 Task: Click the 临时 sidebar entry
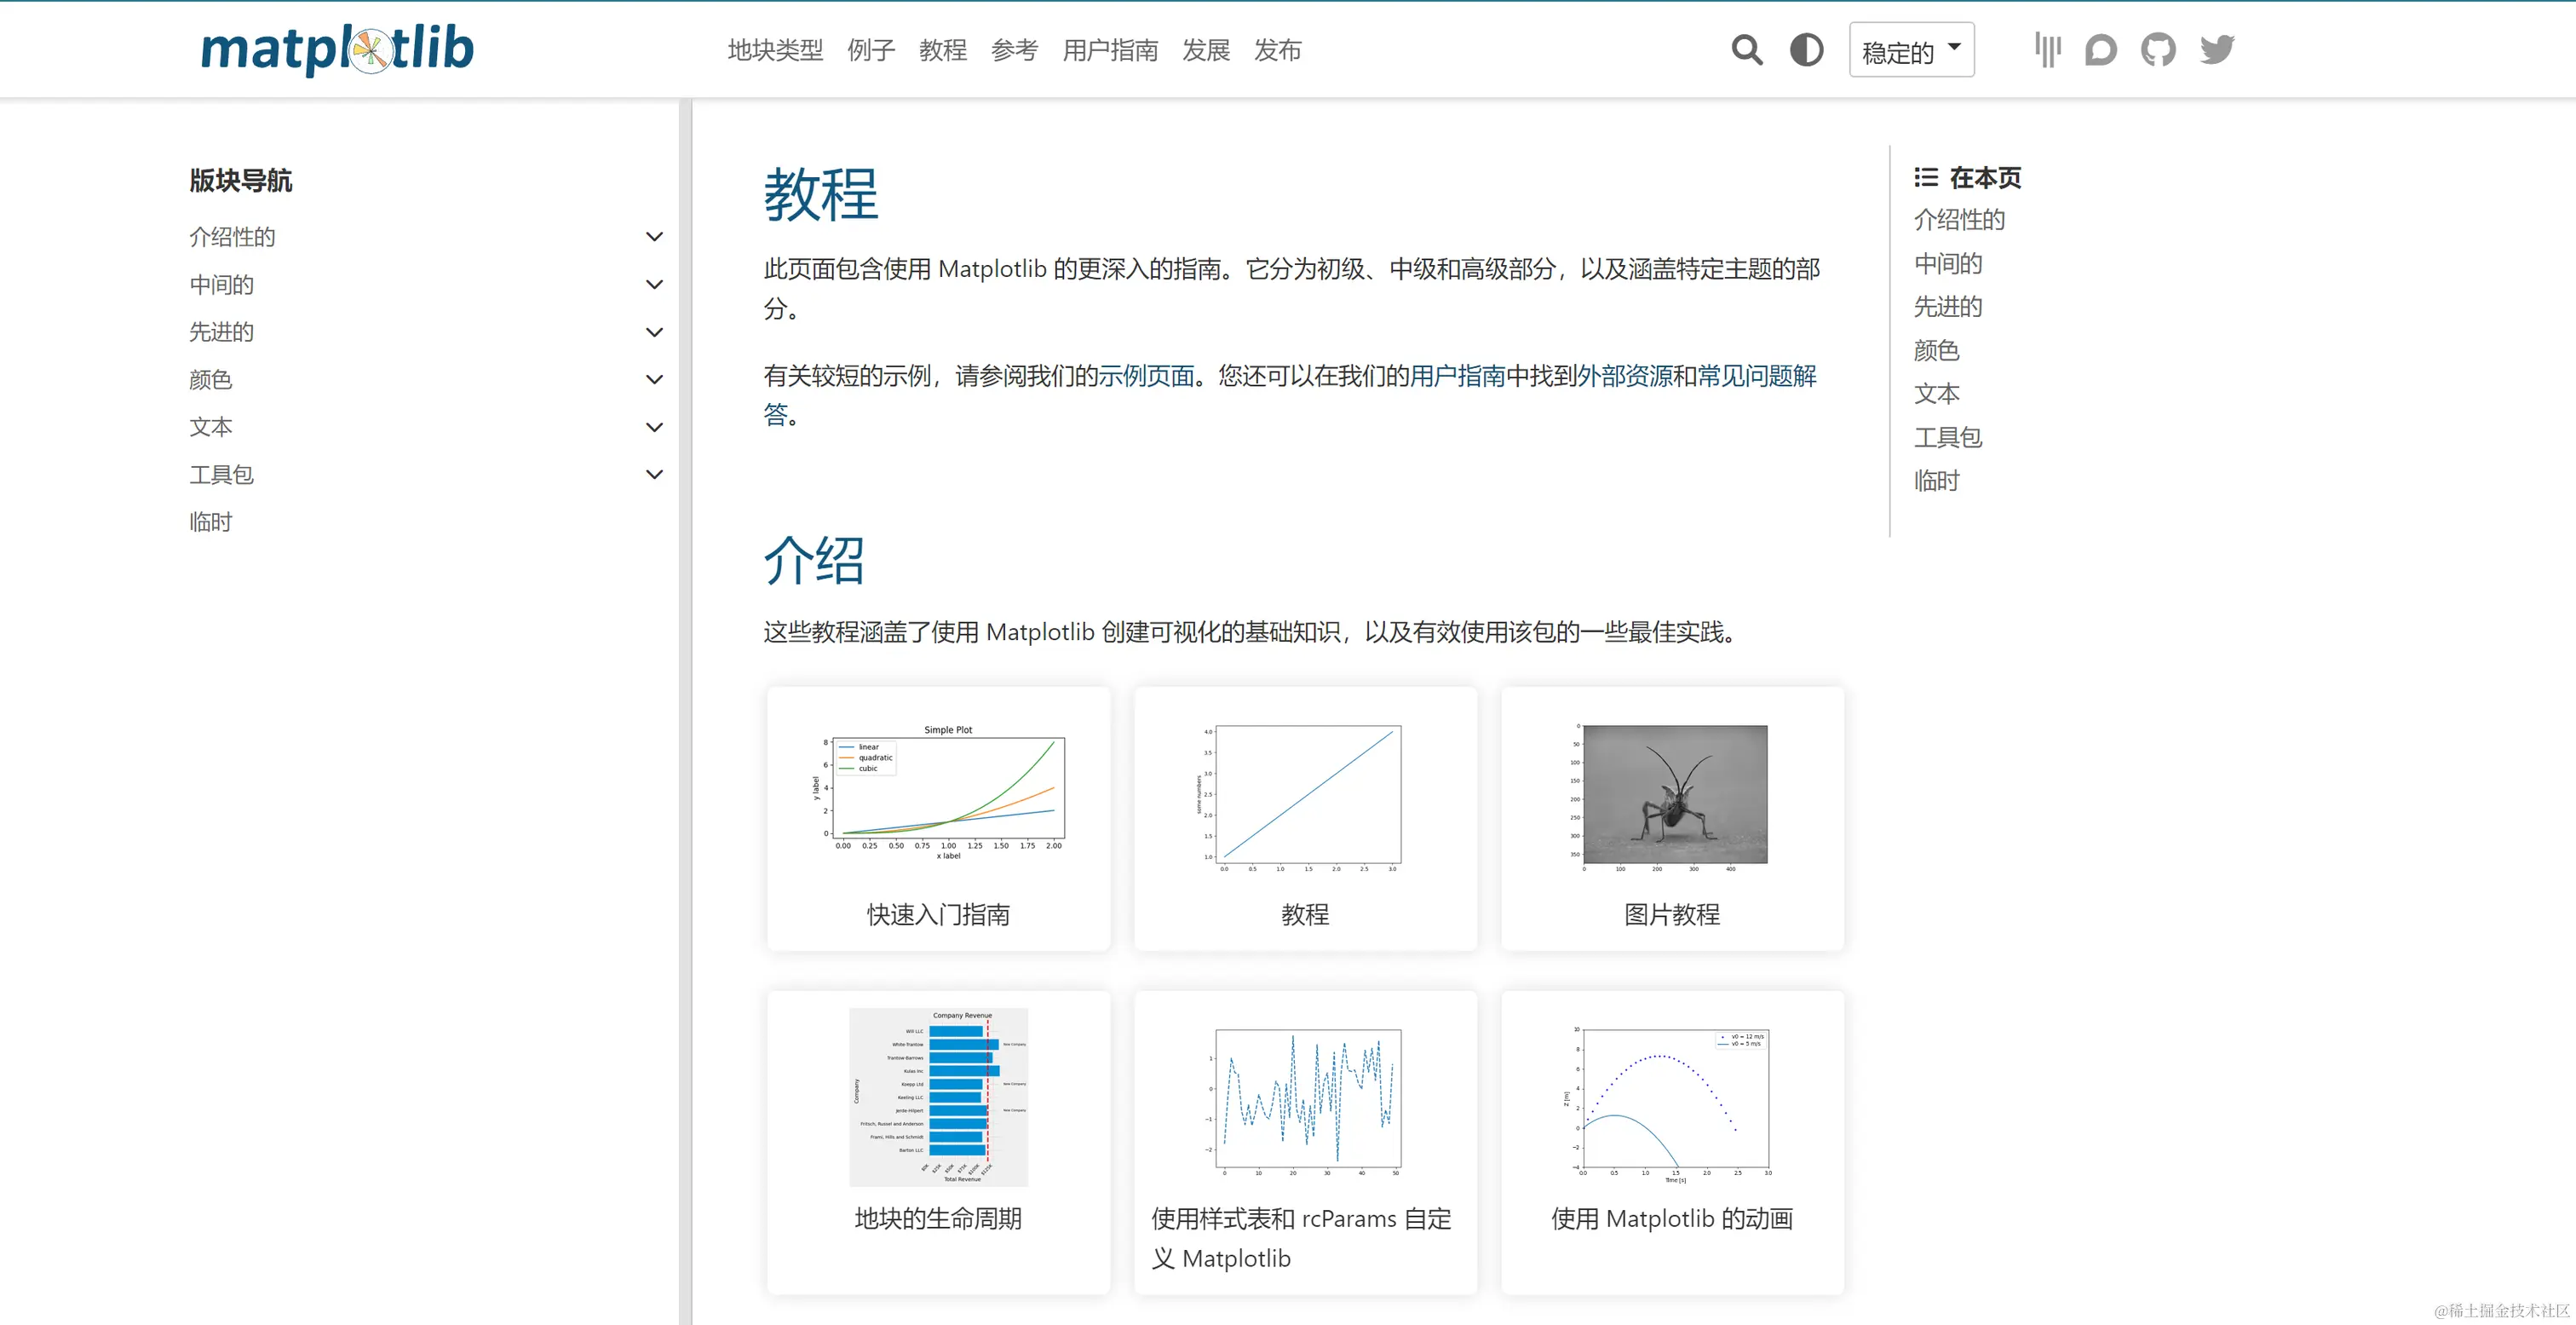click(210, 521)
